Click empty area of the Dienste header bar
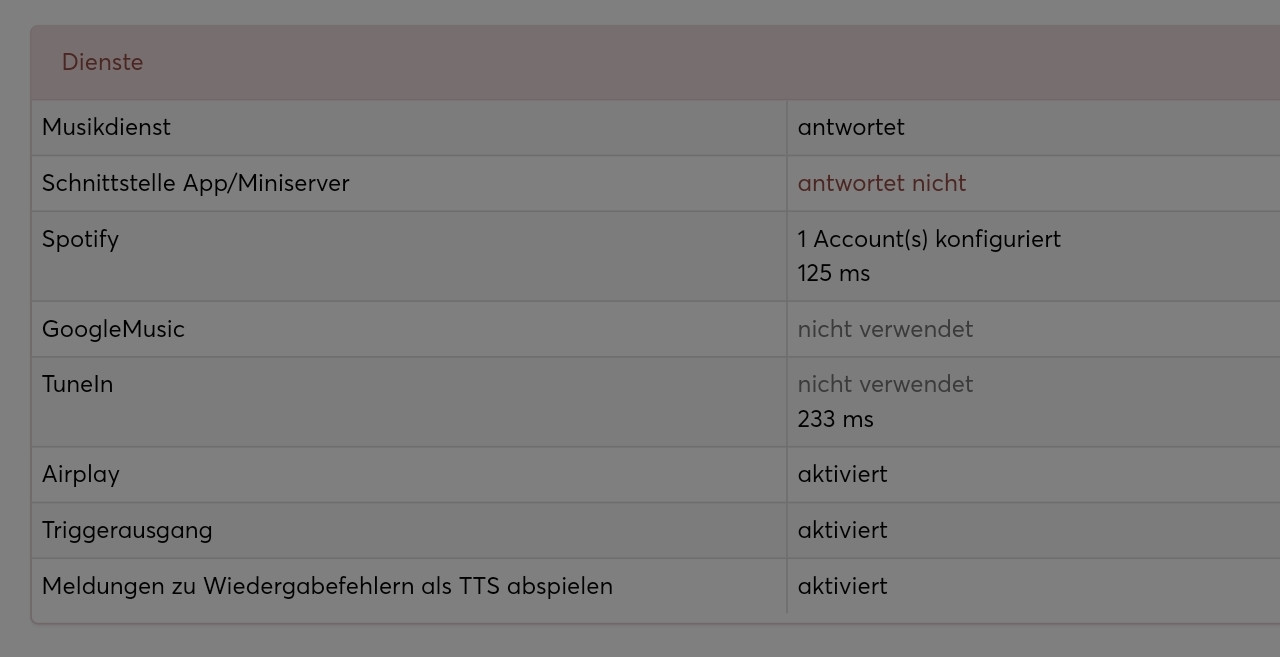The width and height of the screenshot is (1280, 657). click(700, 62)
